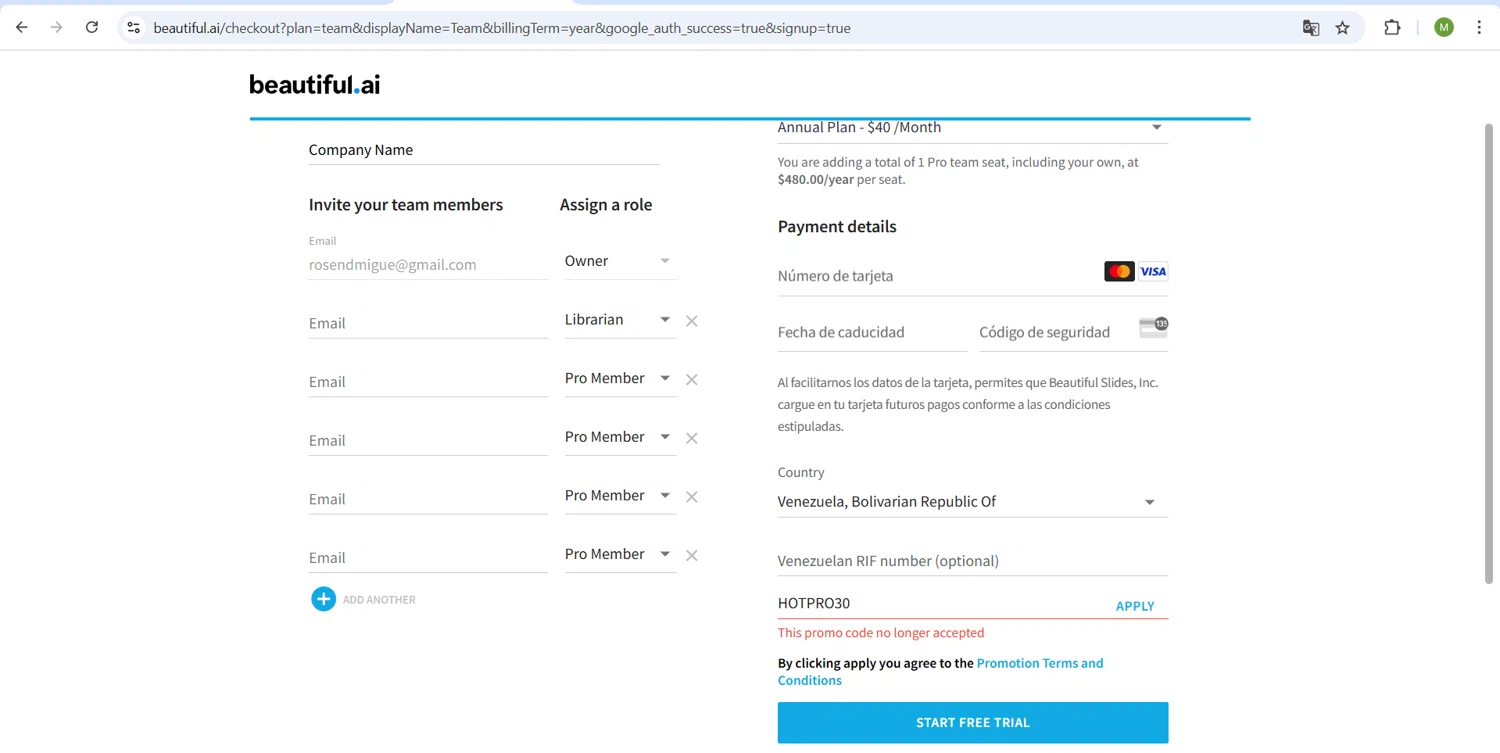Open Chrome three-dot menu
Viewport: 1500px width, 753px height.
pyautogui.click(x=1479, y=28)
